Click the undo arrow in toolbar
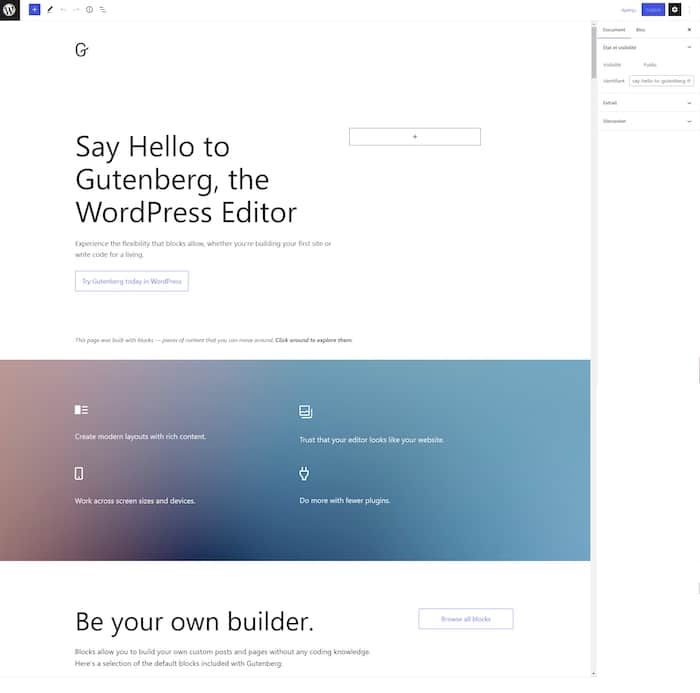This screenshot has height=693, width=700. click(63, 9)
